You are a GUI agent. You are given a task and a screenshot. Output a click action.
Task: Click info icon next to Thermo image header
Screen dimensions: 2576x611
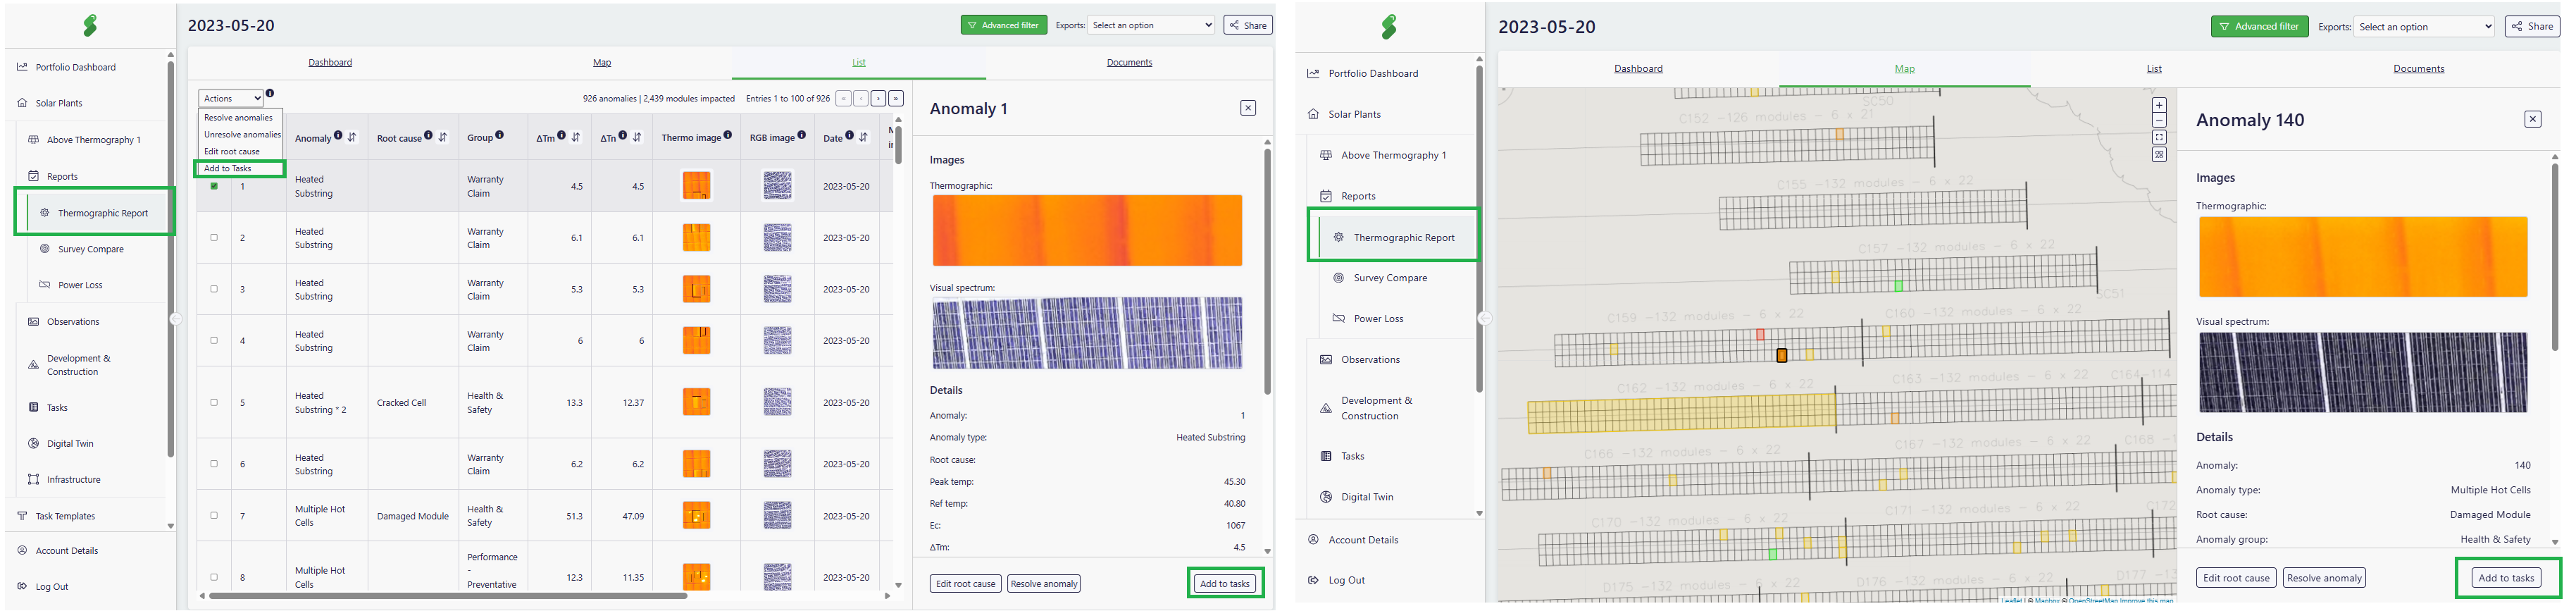pos(728,135)
